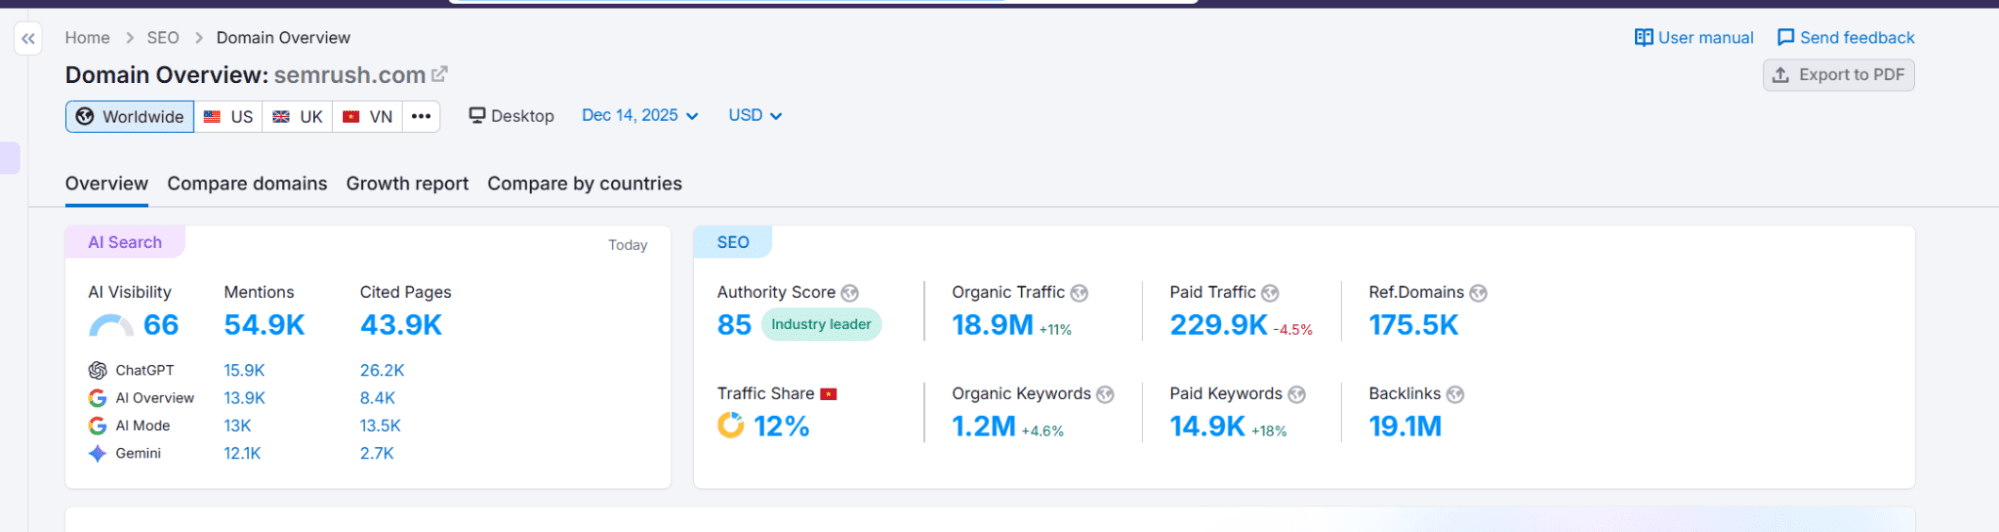Click Gemini mentions value 12.1K
The width and height of the screenshot is (1999, 532).
tap(242, 453)
